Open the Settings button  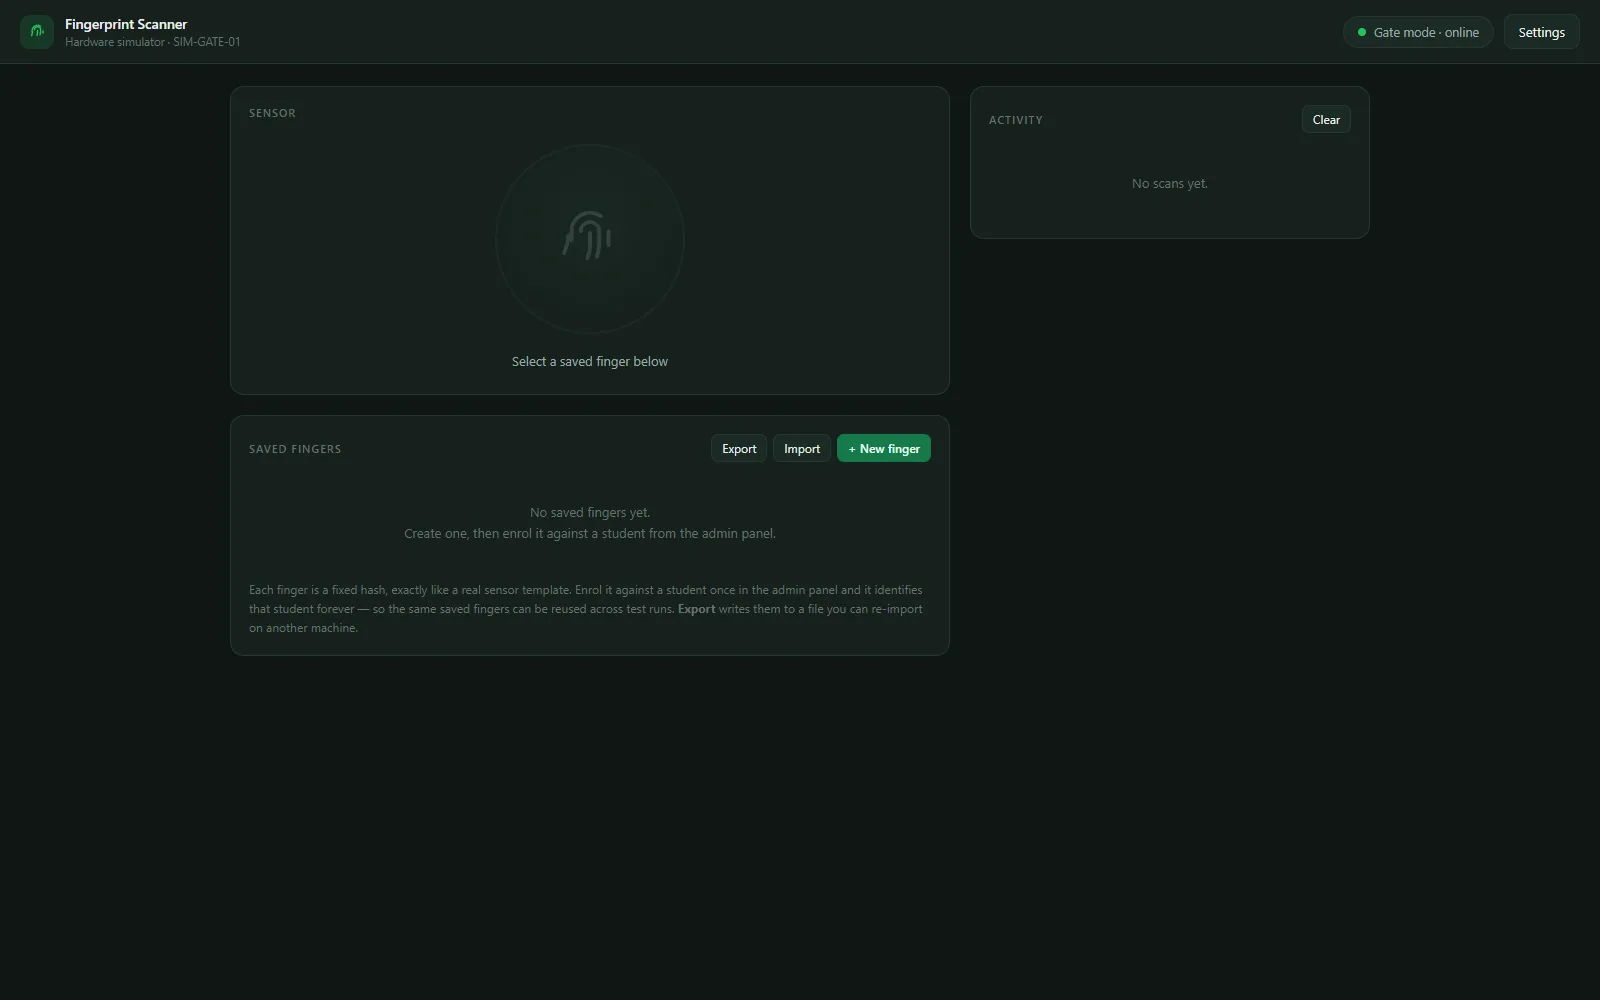1541,32
